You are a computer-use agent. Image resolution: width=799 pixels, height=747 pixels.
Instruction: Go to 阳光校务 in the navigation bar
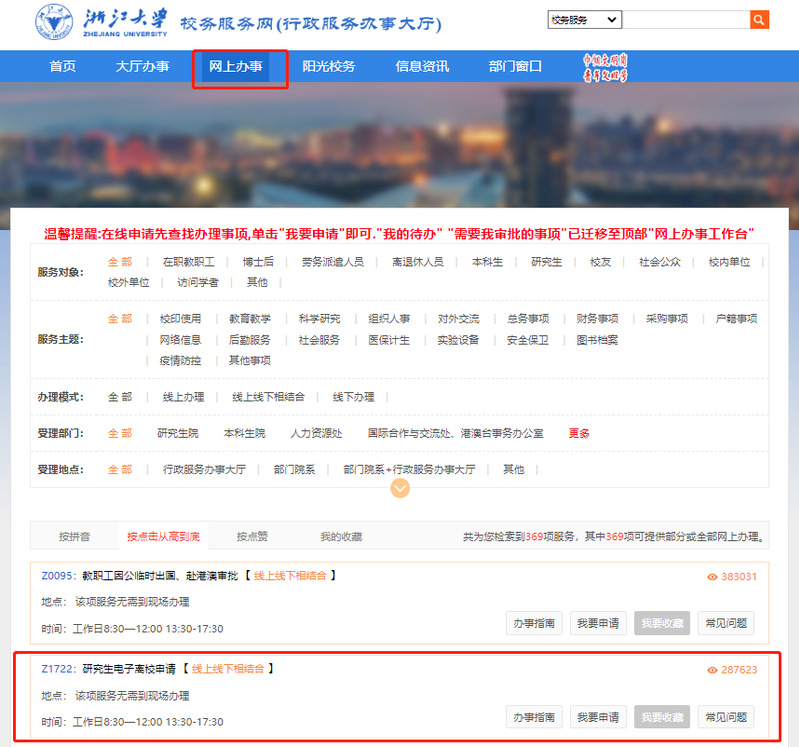[x=329, y=67]
